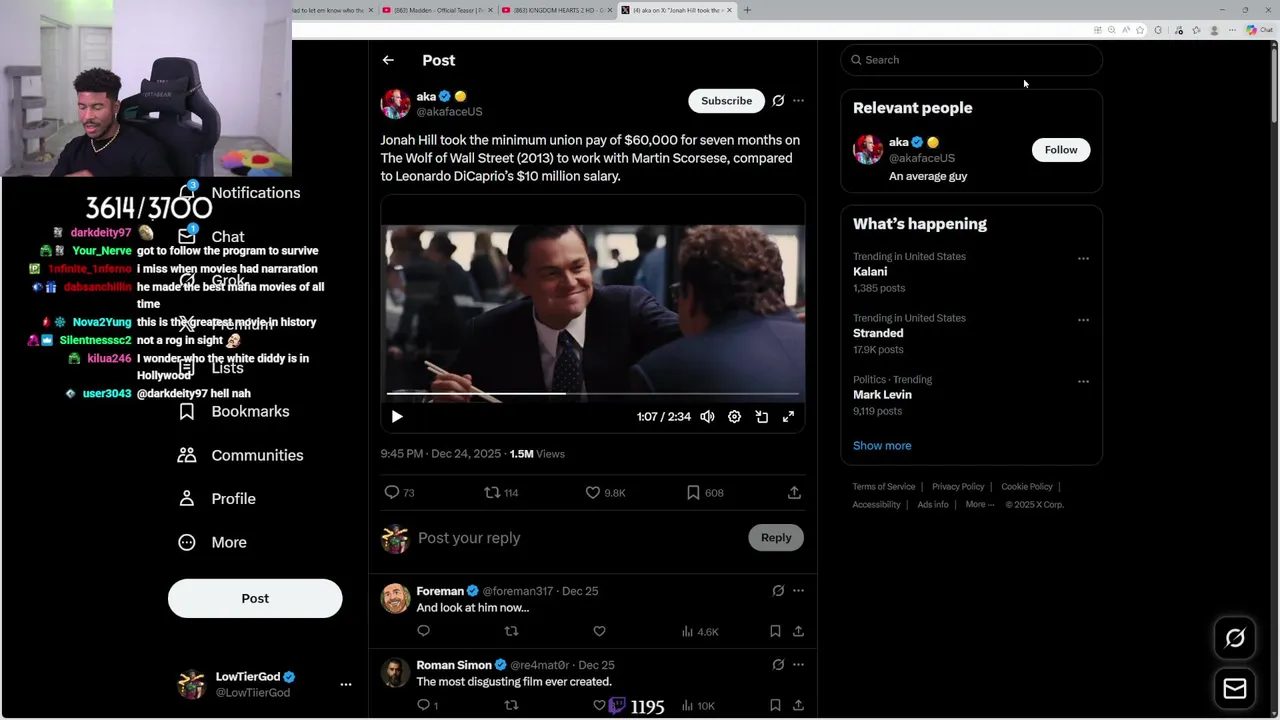This screenshot has width=1280, height=720.
Task: Open floating Grok button
Action: click(x=1235, y=638)
